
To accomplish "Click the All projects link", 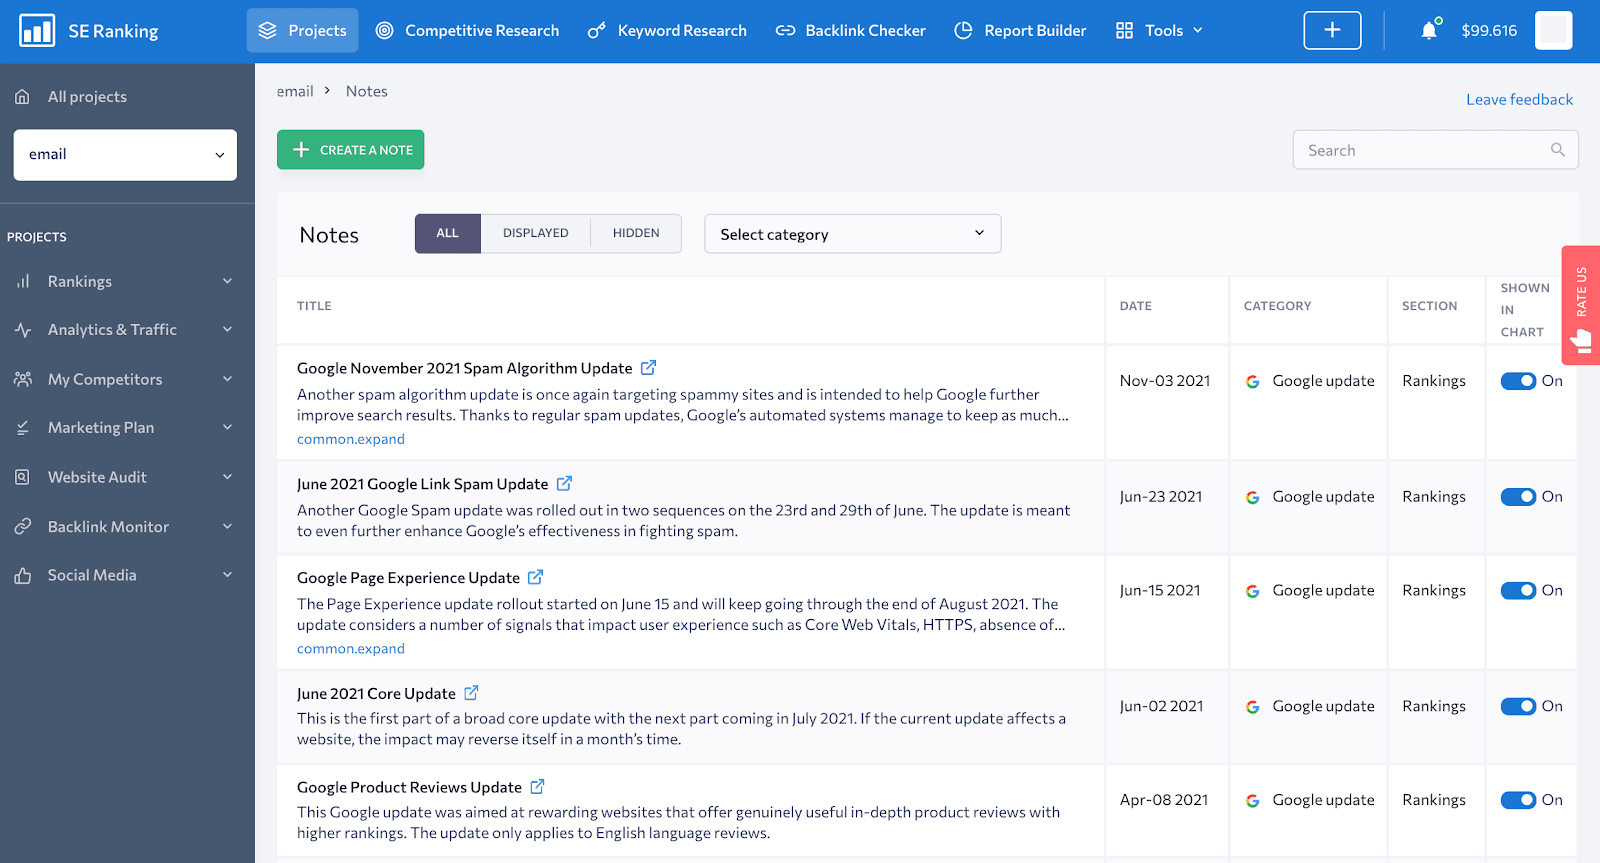I will (x=87, y=97).
